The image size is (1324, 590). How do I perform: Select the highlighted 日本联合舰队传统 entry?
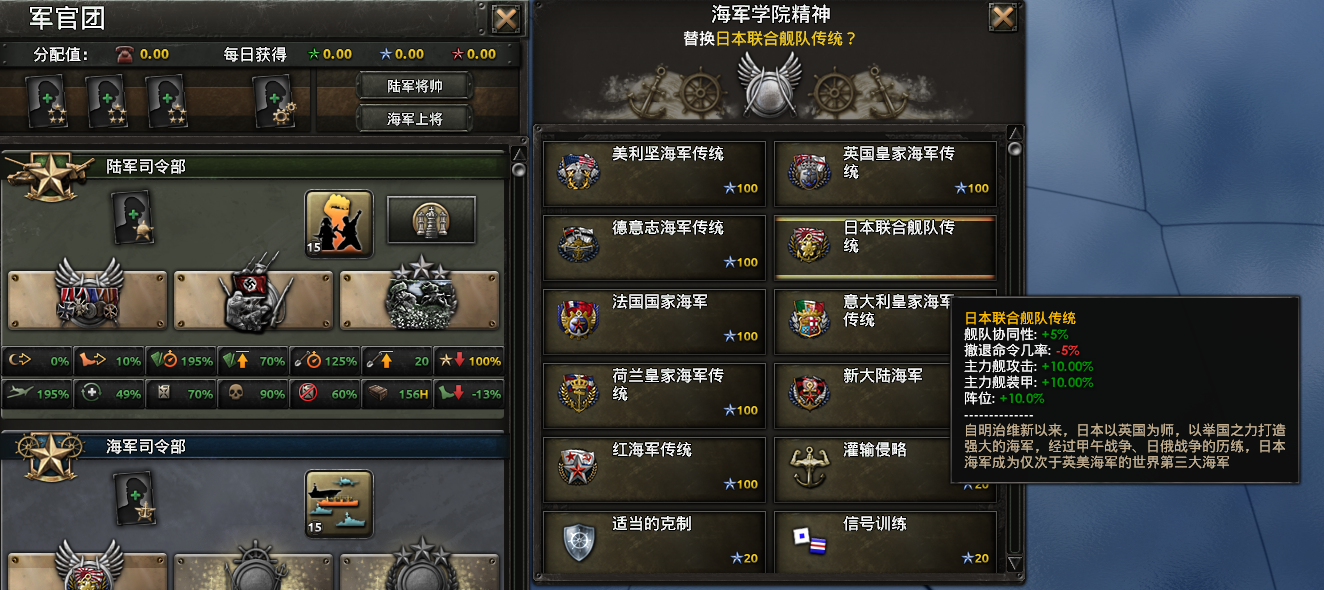pos(885,247)
